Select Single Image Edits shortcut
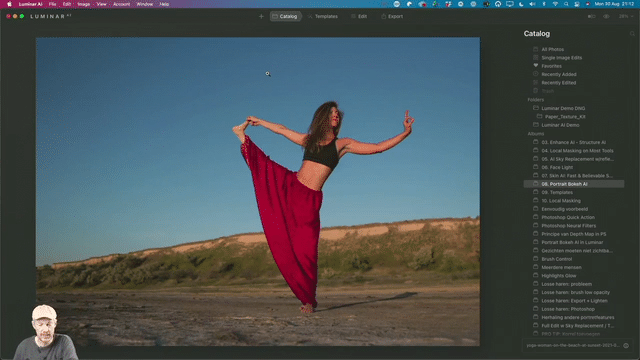Viewport: 640px width, 360px height. 562,58
